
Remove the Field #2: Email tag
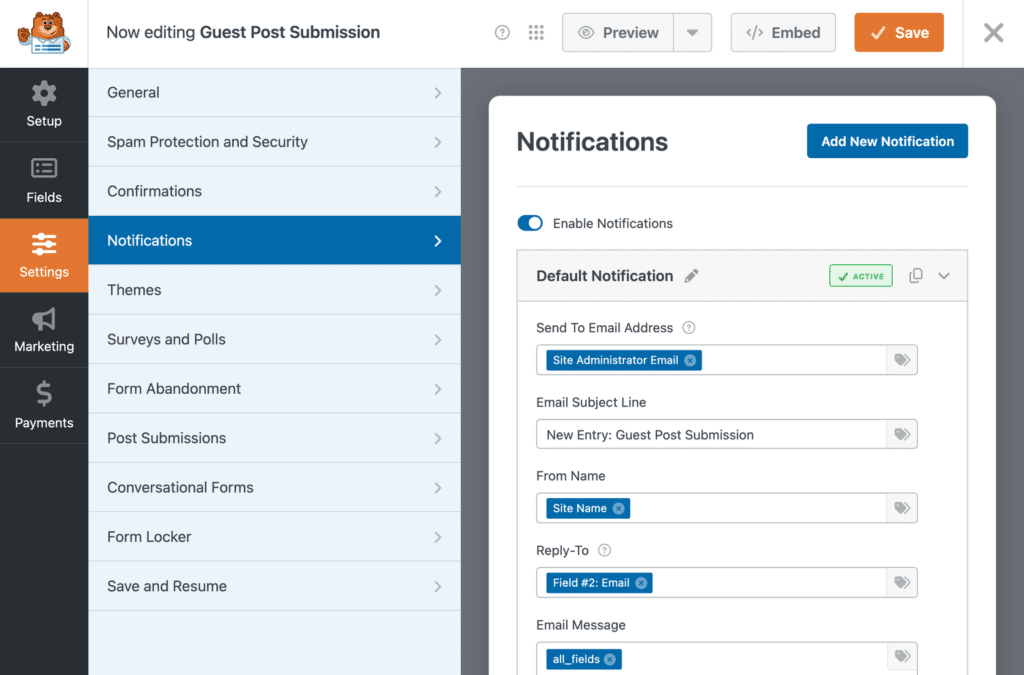[641, 583]
